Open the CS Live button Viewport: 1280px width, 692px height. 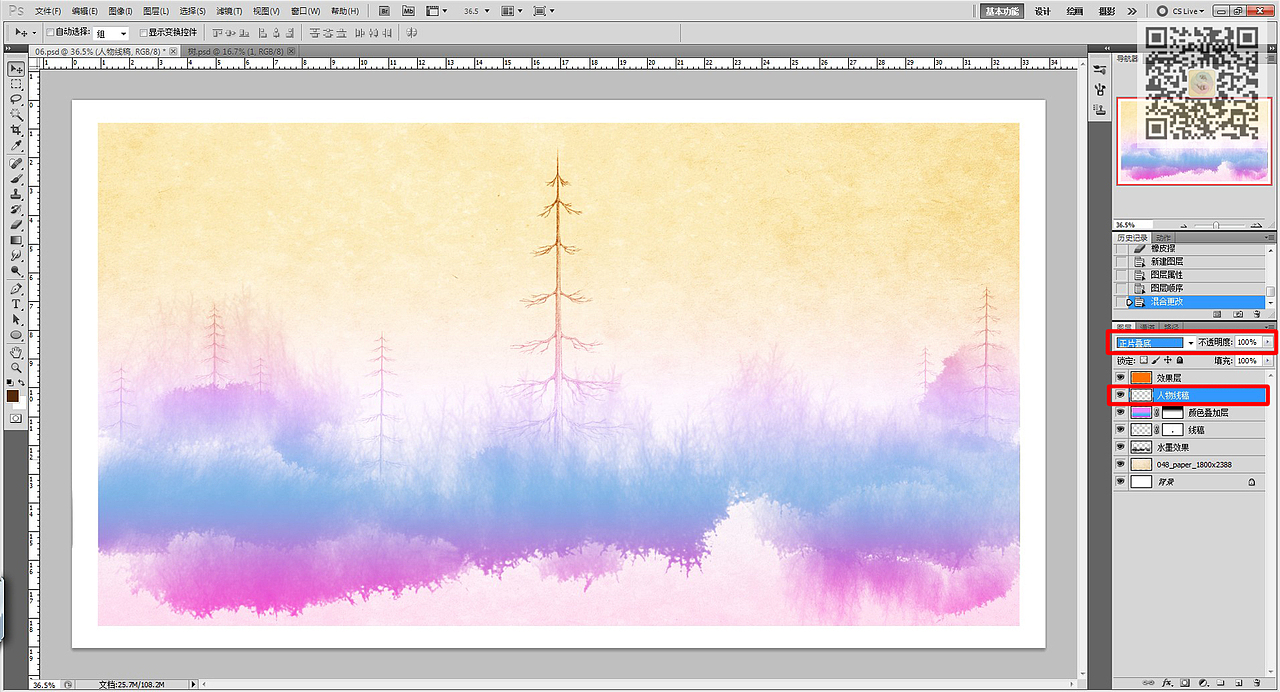(x=1182, y=11)
